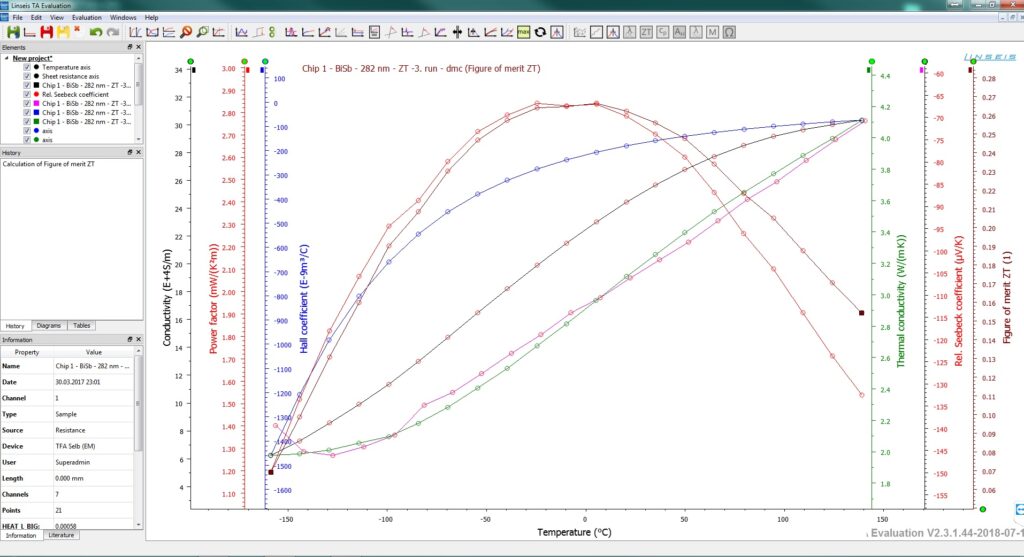Open the Windows menu
The width and height of the screenshot is (1024, 557).
(x=123, y=18)
